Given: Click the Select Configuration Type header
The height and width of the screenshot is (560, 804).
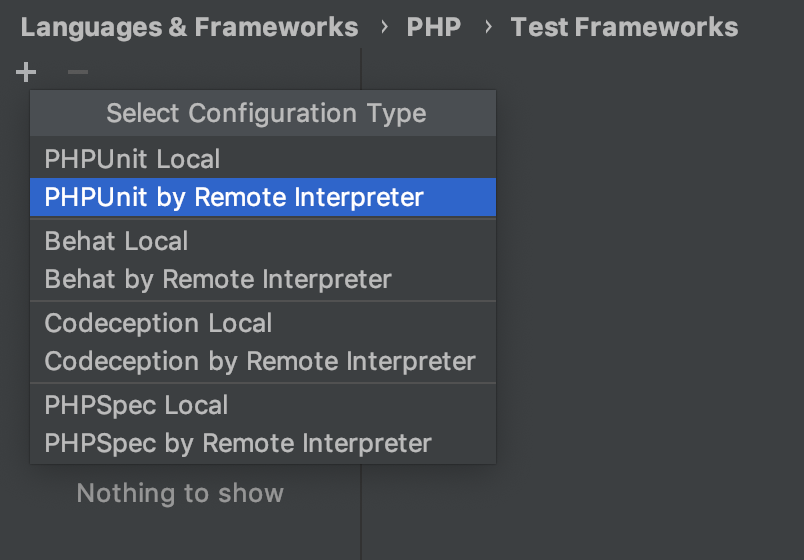Looking at the screenshot, I should pyautogui.click(x=266, y=114).
